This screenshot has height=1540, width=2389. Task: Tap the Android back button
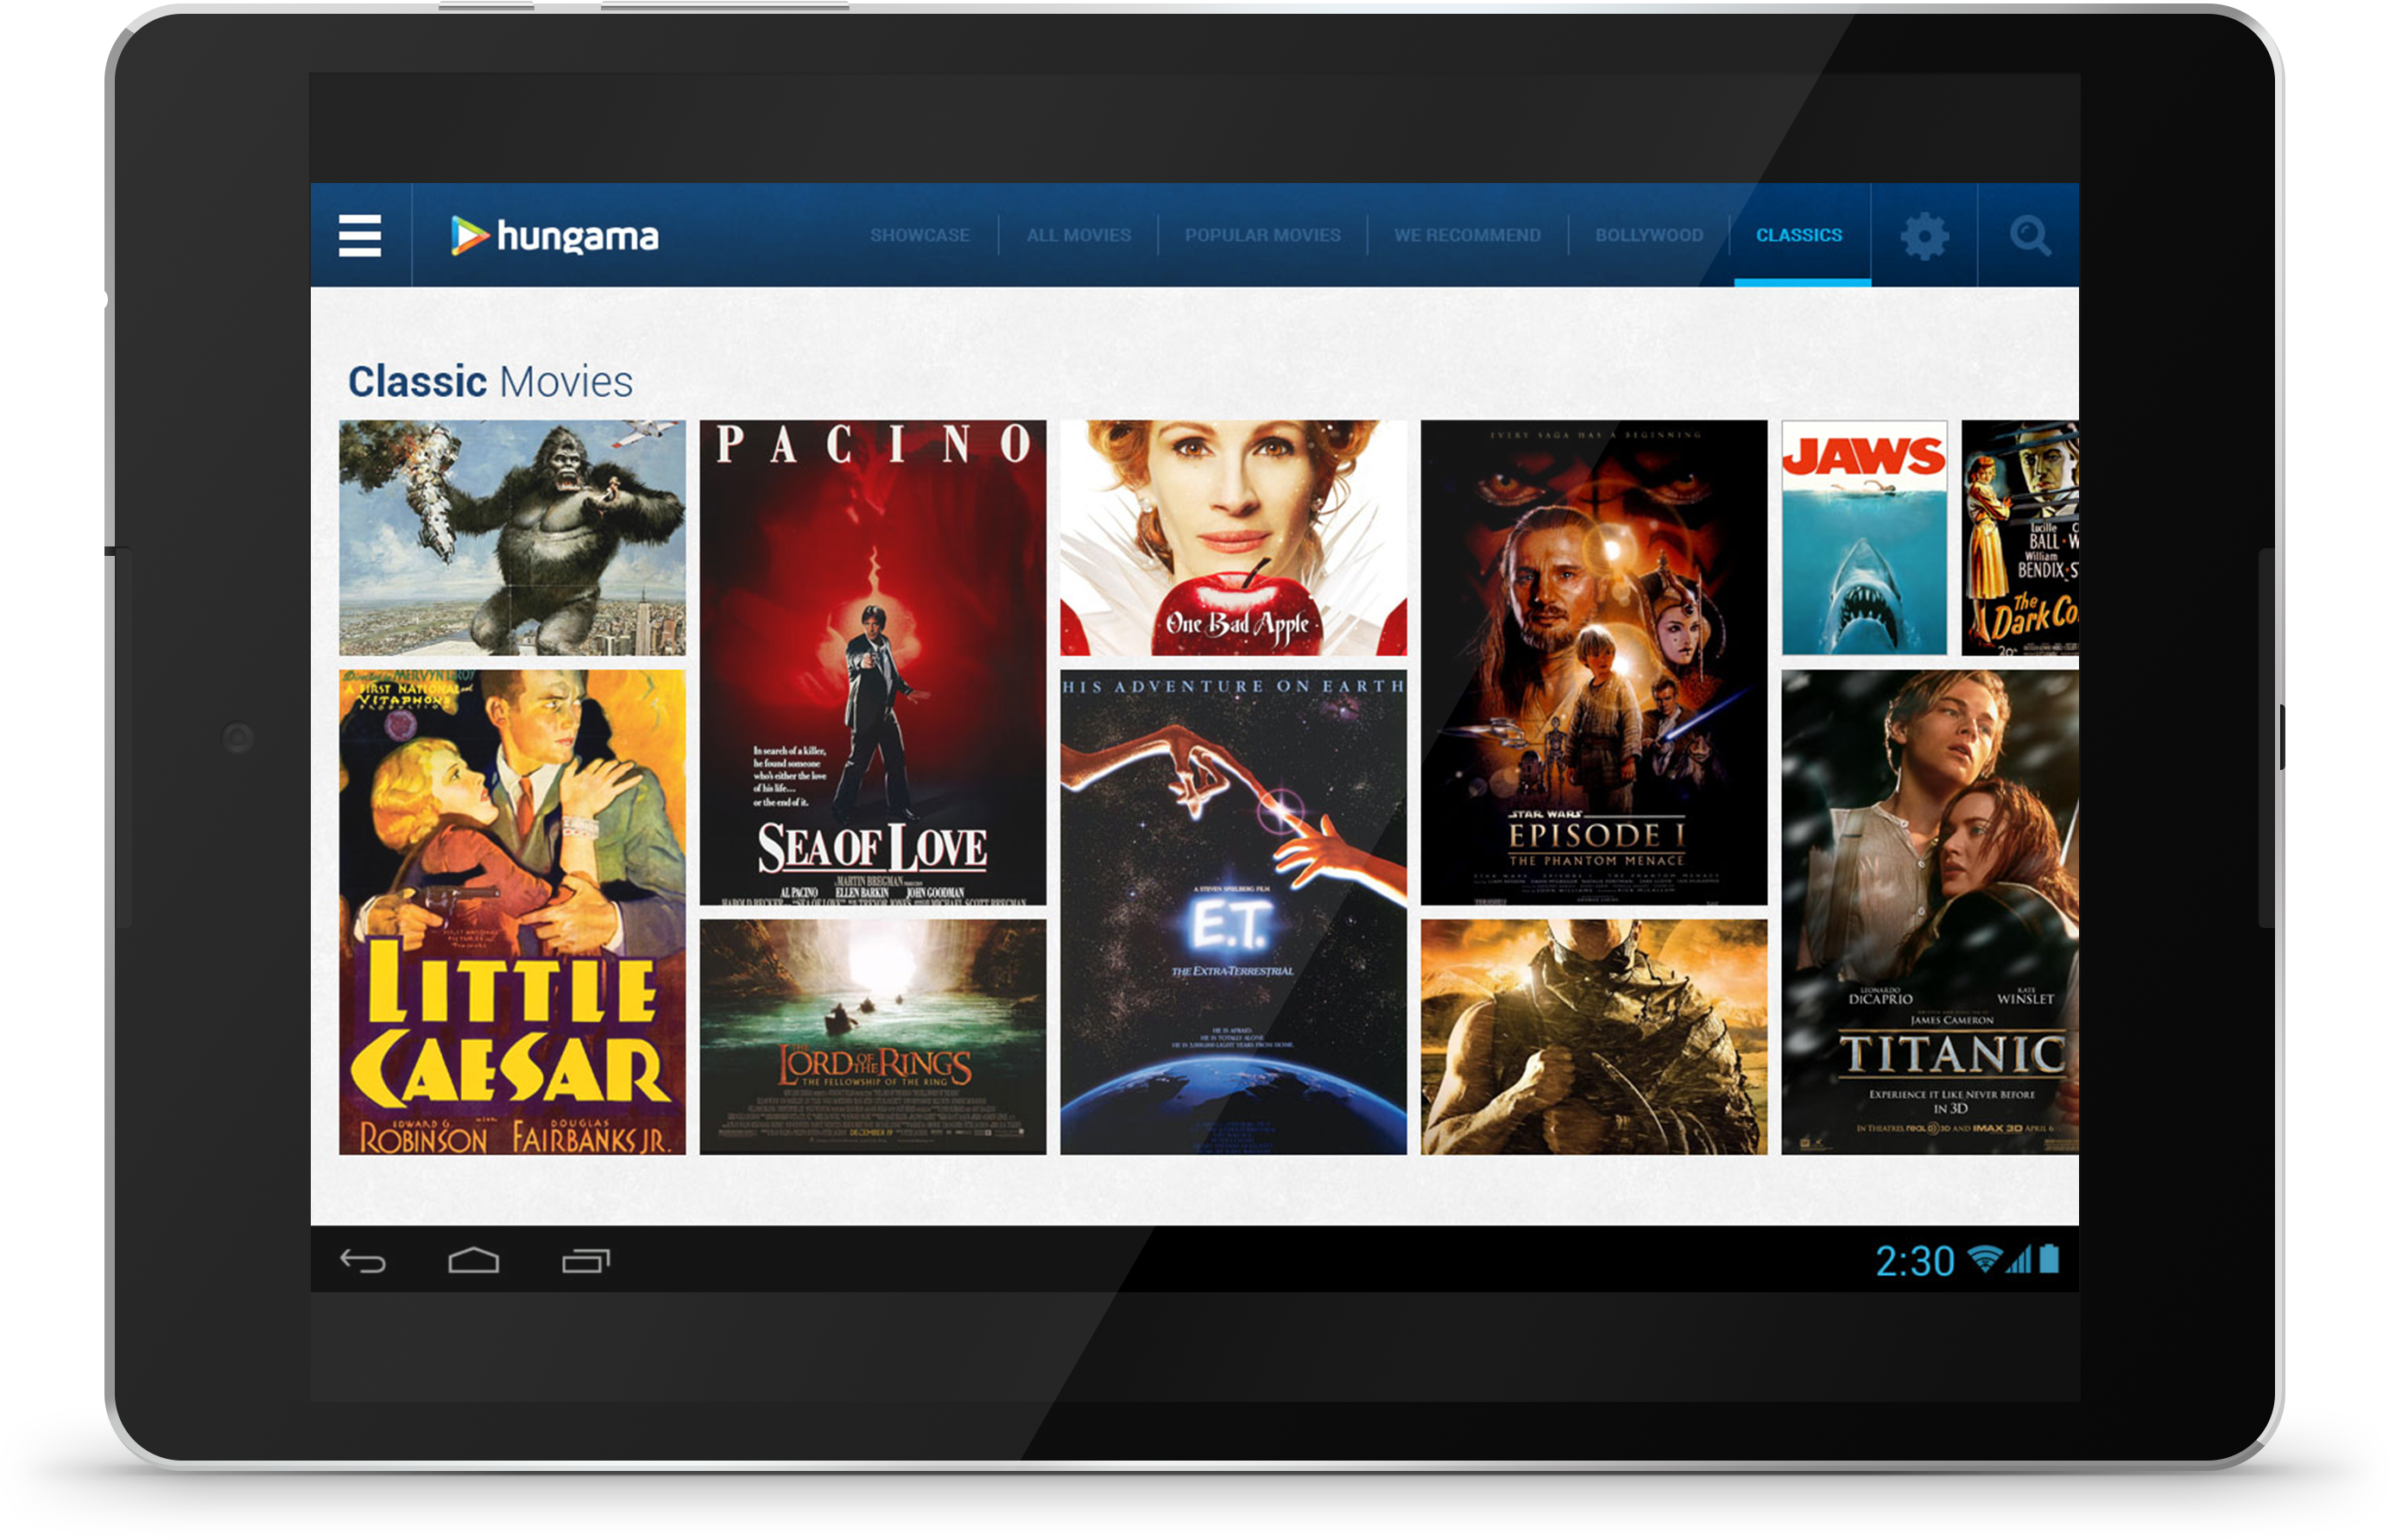363,1261
